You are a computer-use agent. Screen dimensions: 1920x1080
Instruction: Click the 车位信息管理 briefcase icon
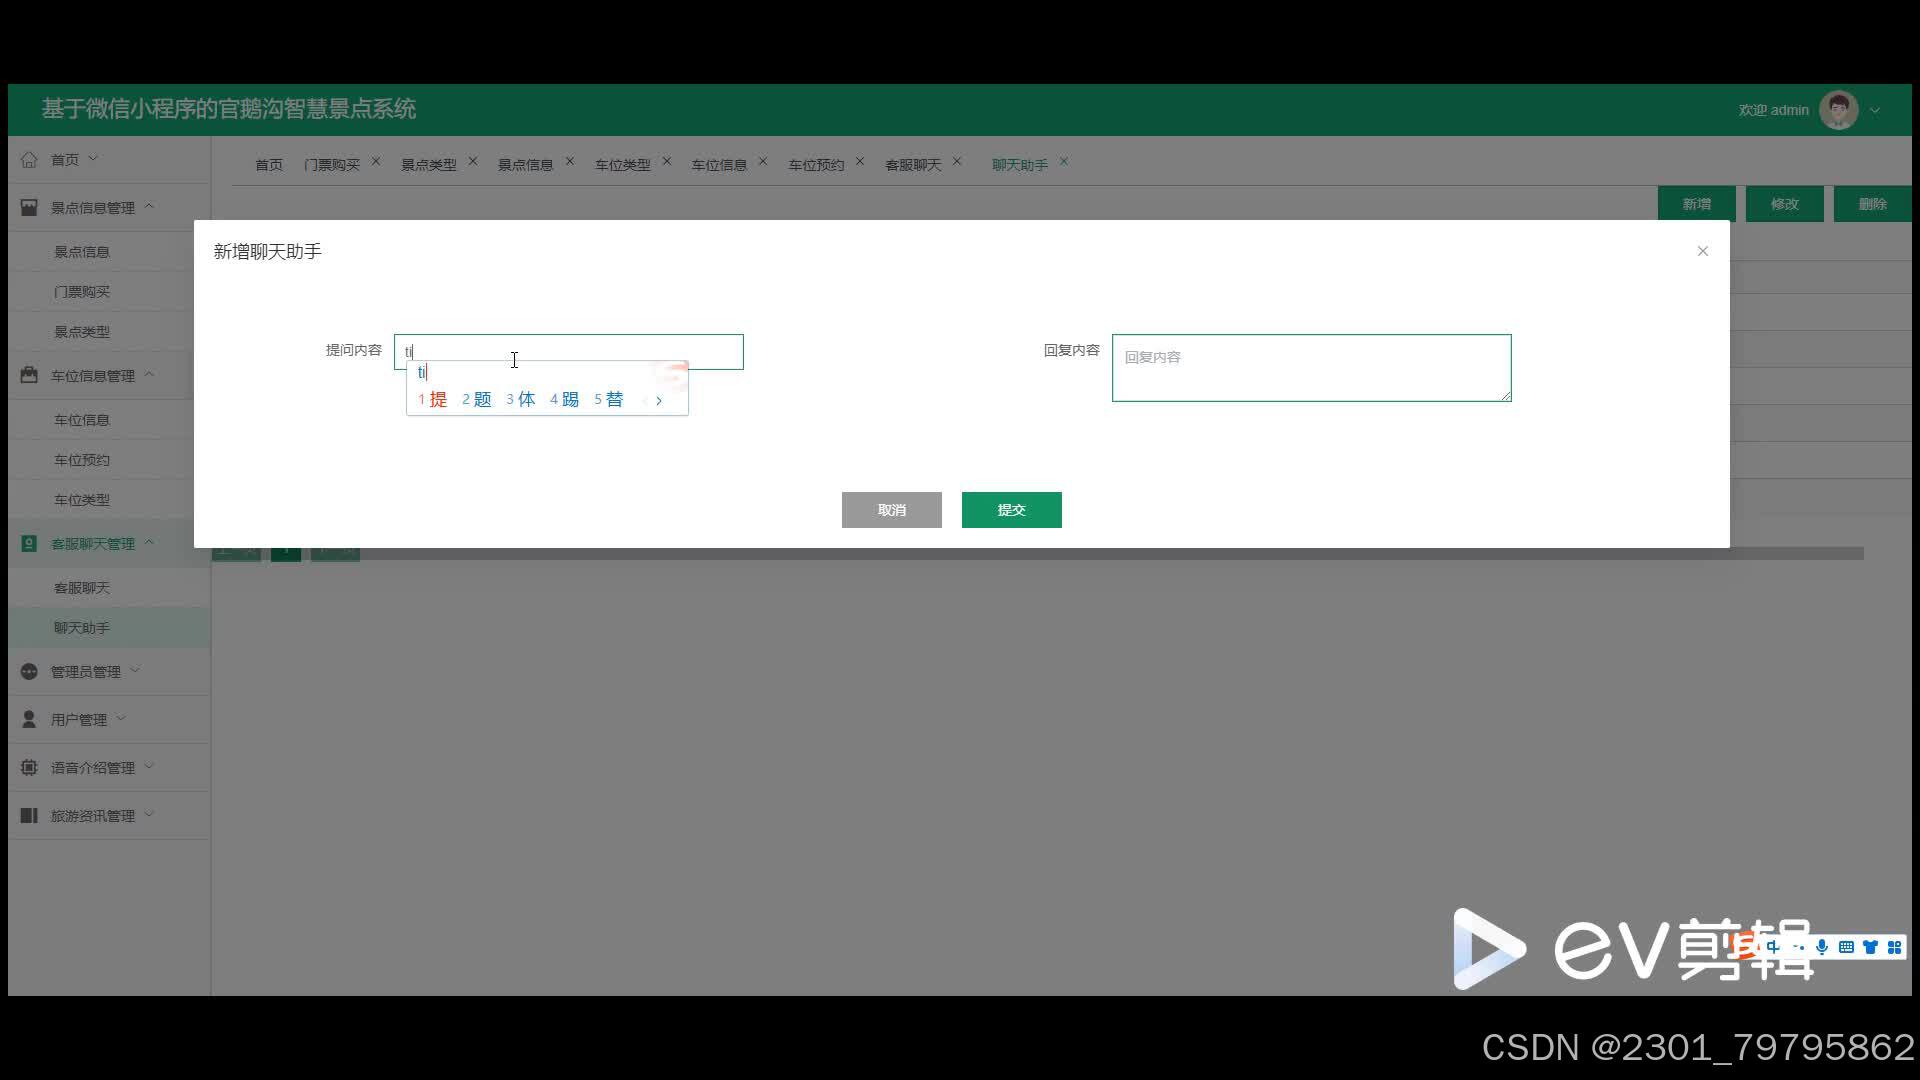point(29,375)
